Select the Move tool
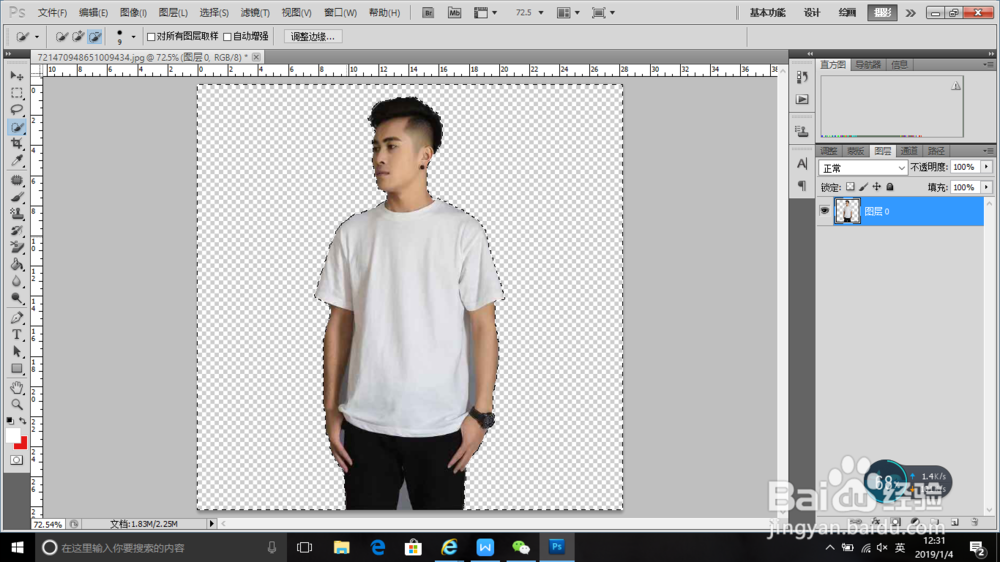This screenshot has height=562, width=1000. (x=17, y=76)
